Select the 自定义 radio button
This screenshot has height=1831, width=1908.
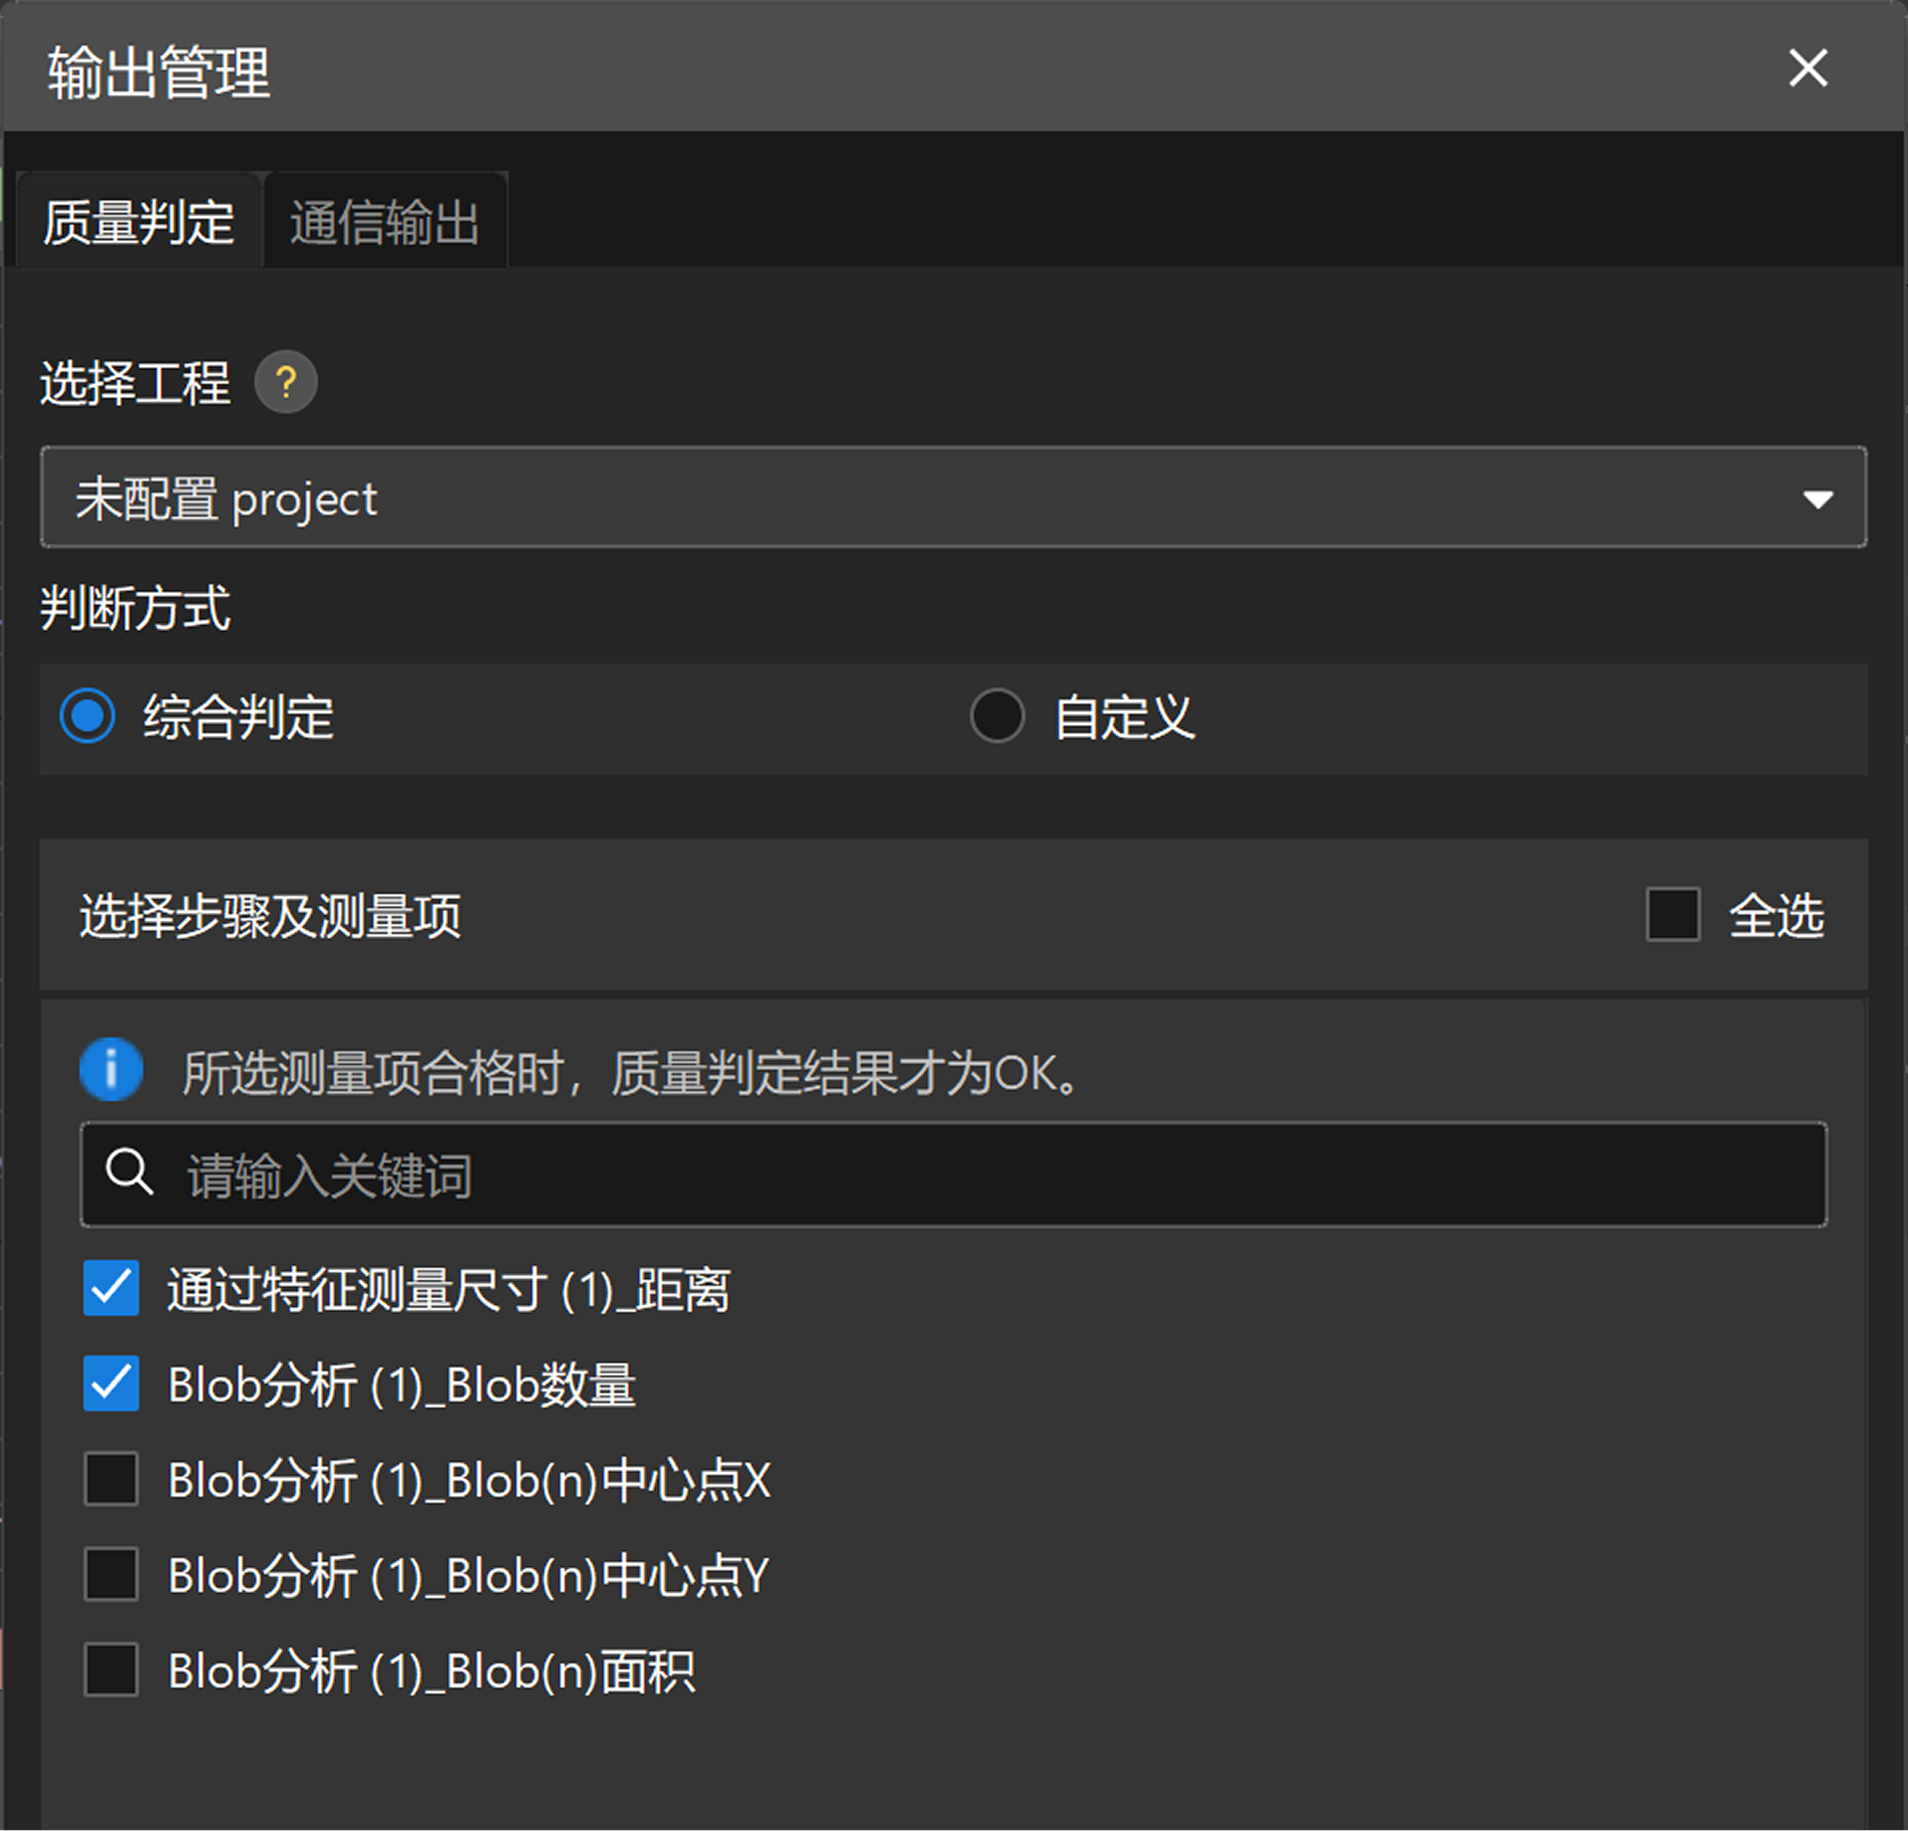tap(997, 716)
